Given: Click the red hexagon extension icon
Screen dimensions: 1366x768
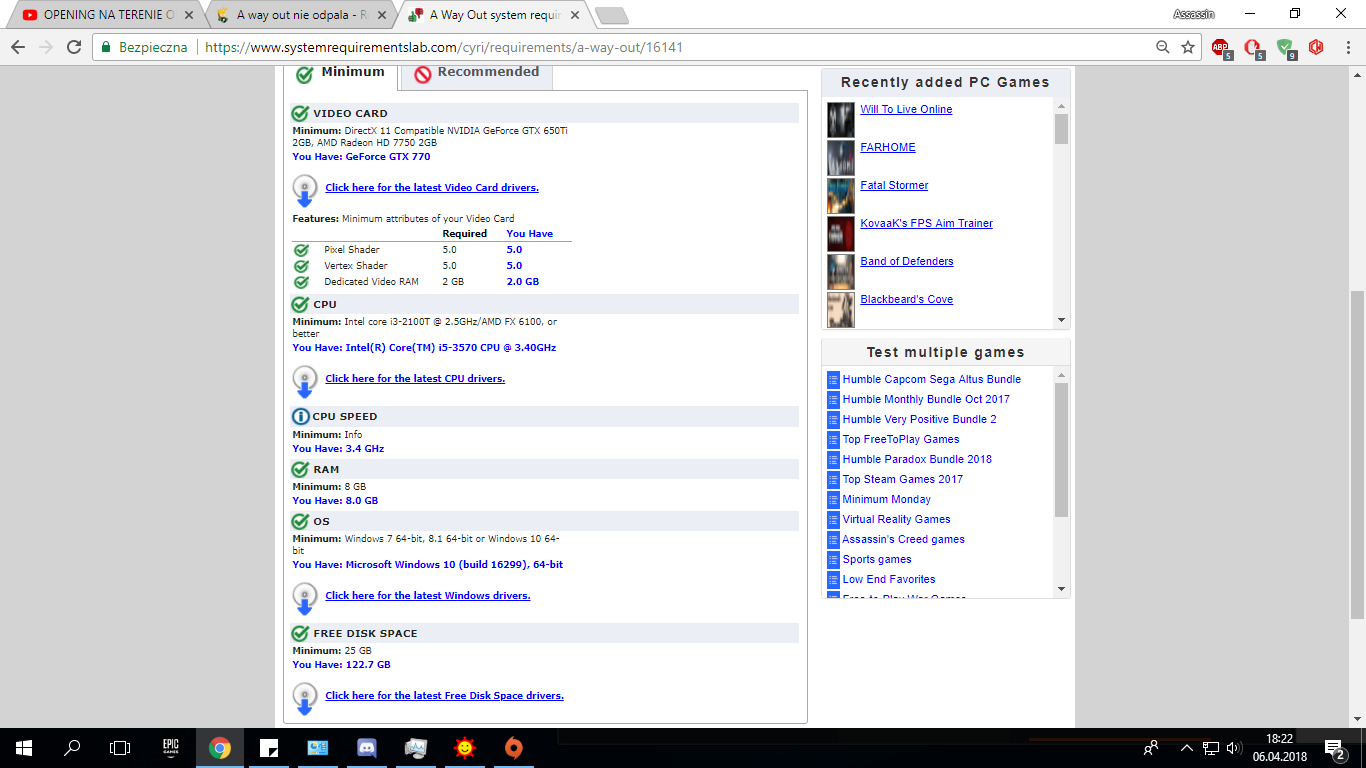Looking at the screenshot, I should point(1316,47).
